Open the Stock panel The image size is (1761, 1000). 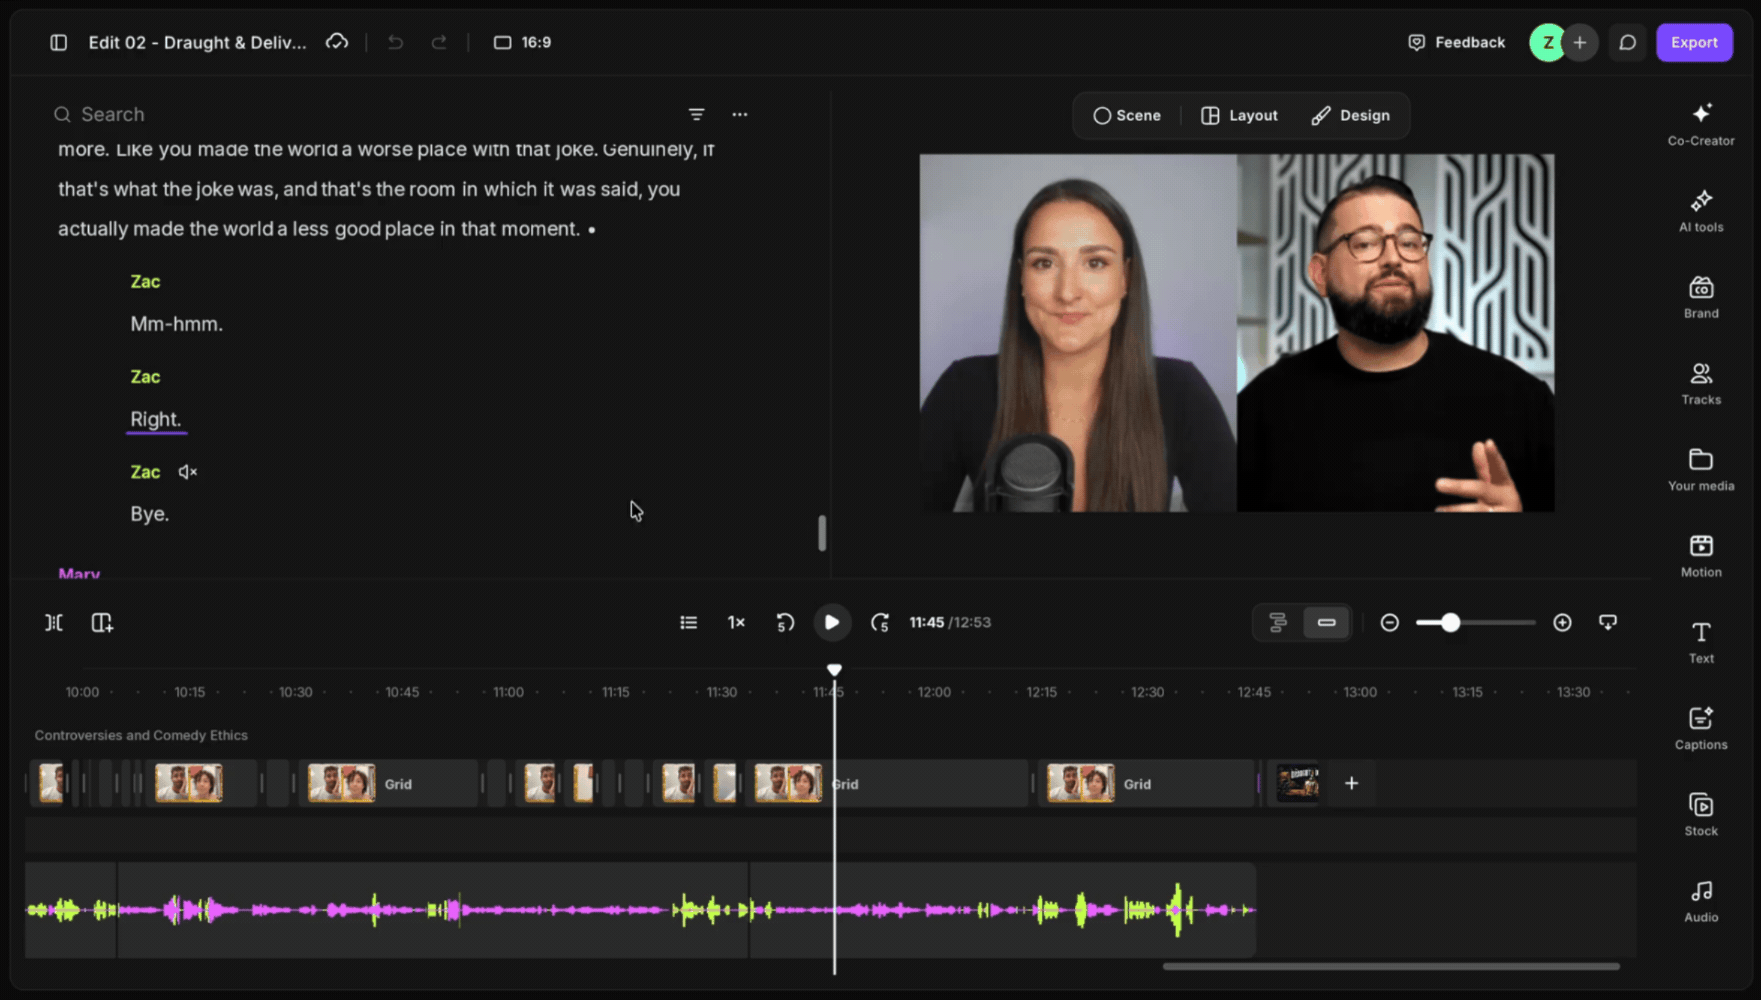tap(1701, 814)
